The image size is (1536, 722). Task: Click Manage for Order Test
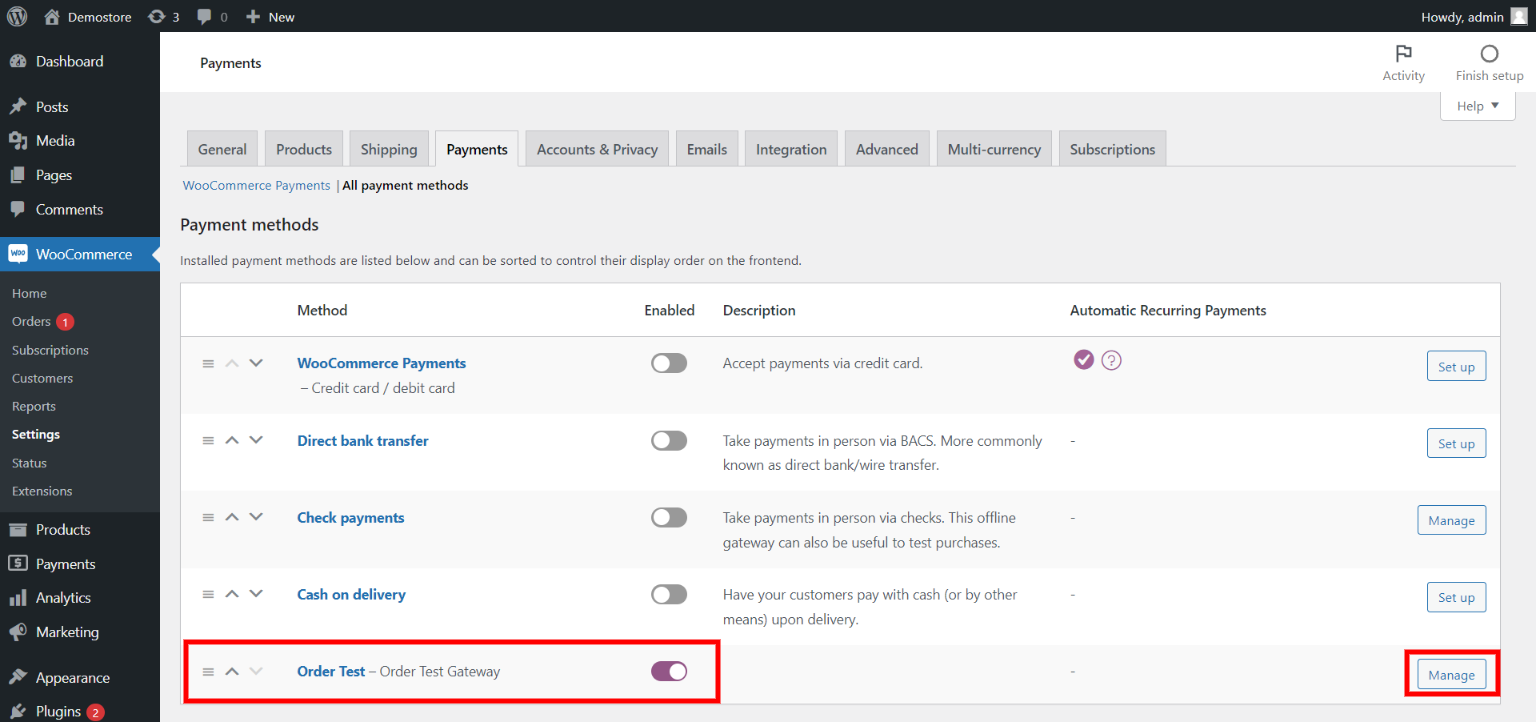[1451, 675]
